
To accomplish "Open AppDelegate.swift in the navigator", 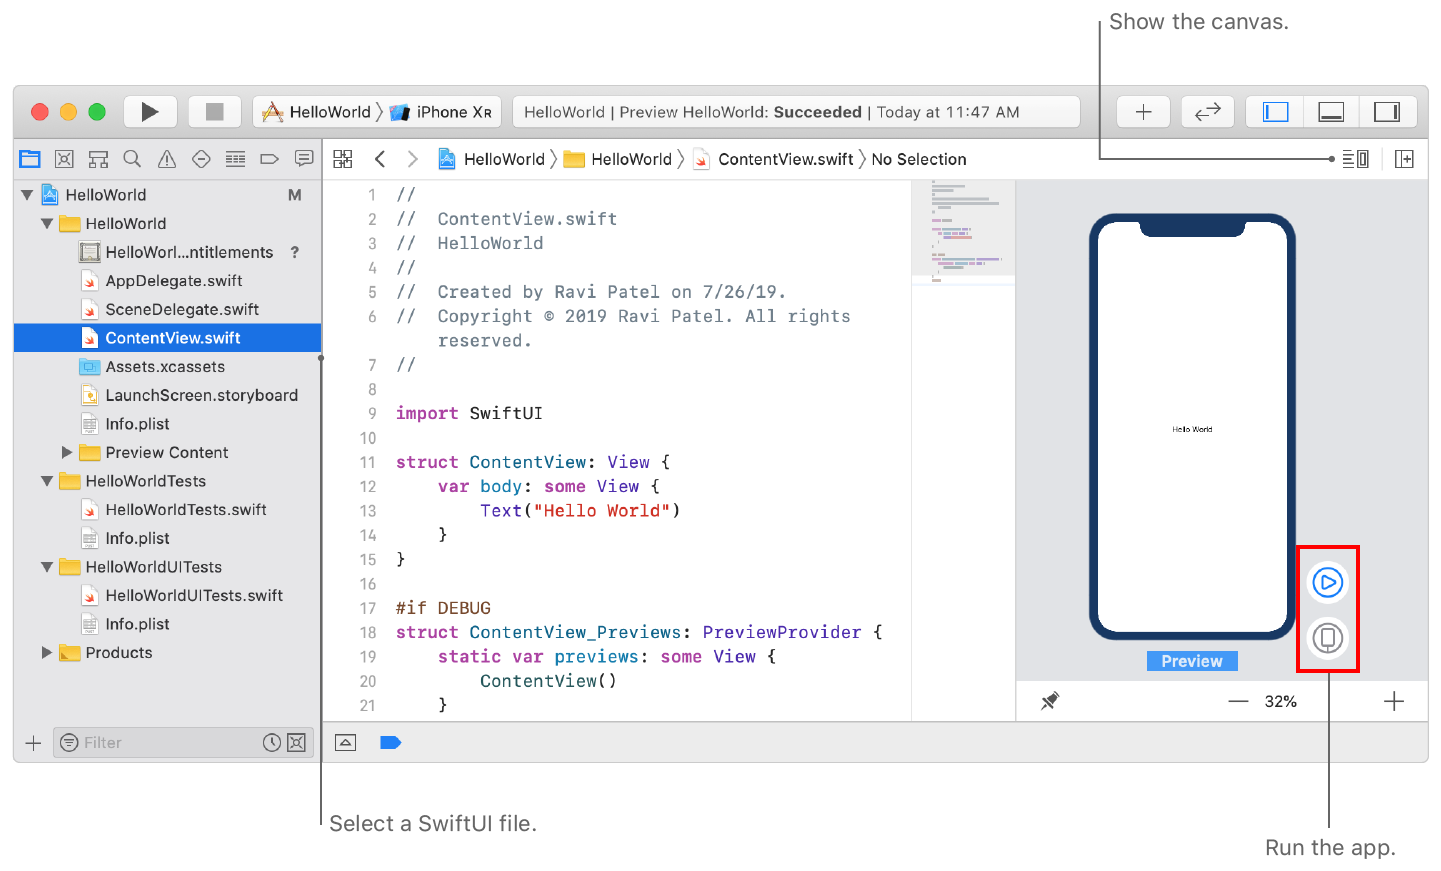I will [x=173, y=281].
